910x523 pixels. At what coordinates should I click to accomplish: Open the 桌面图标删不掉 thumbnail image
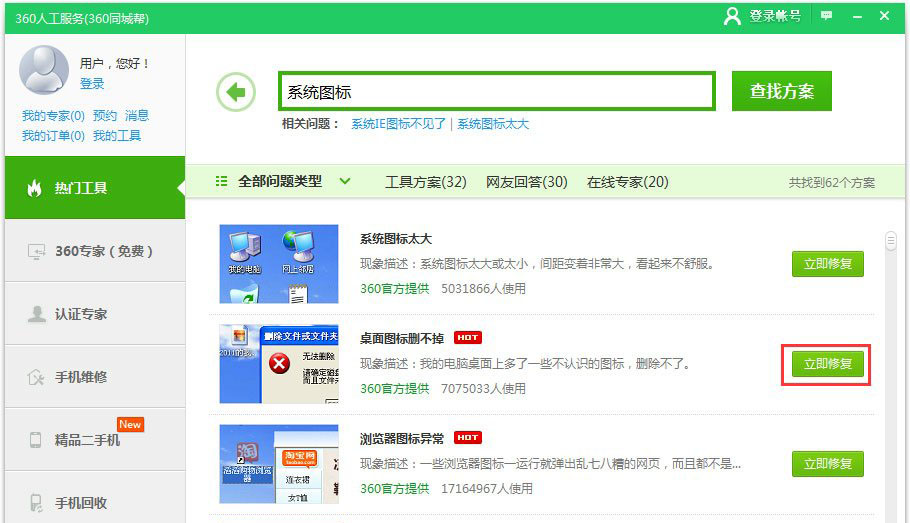tap(279, 364)
